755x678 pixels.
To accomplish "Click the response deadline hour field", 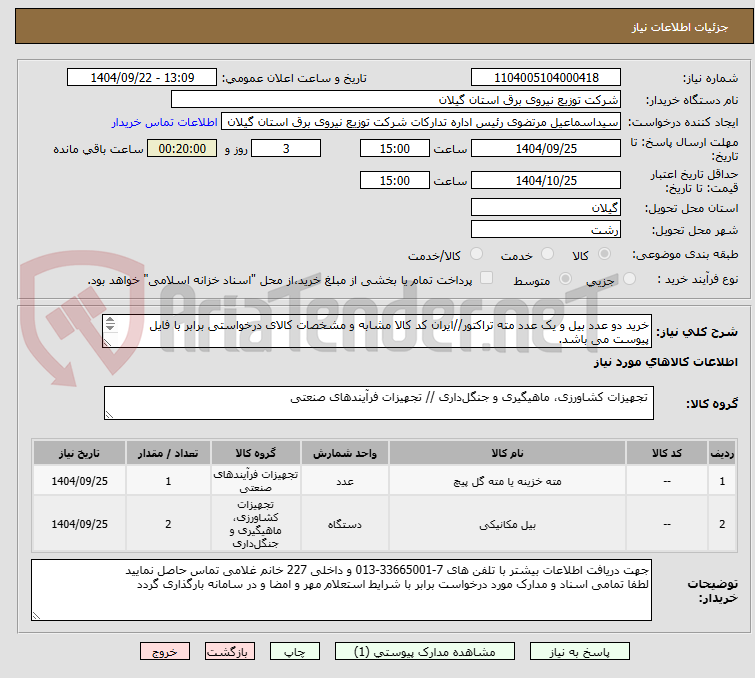I will tap(394, 148).
